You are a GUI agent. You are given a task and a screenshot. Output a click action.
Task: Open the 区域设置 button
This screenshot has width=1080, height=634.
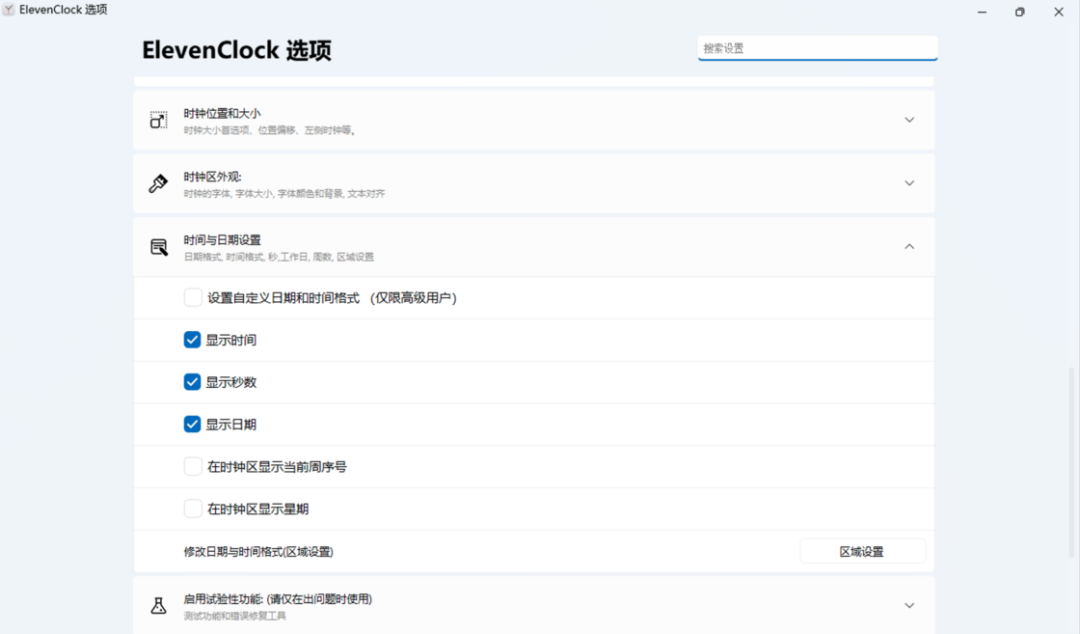[x=862, y=551]
